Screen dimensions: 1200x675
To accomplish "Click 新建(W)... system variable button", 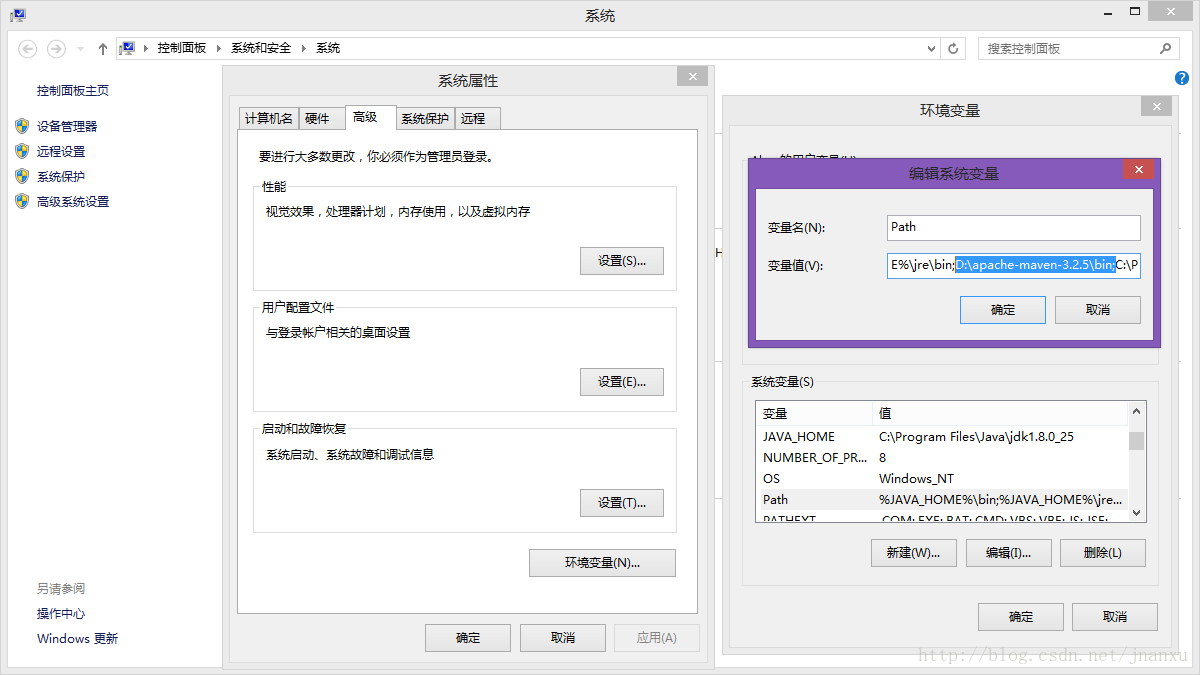I will tap(914, 553).
